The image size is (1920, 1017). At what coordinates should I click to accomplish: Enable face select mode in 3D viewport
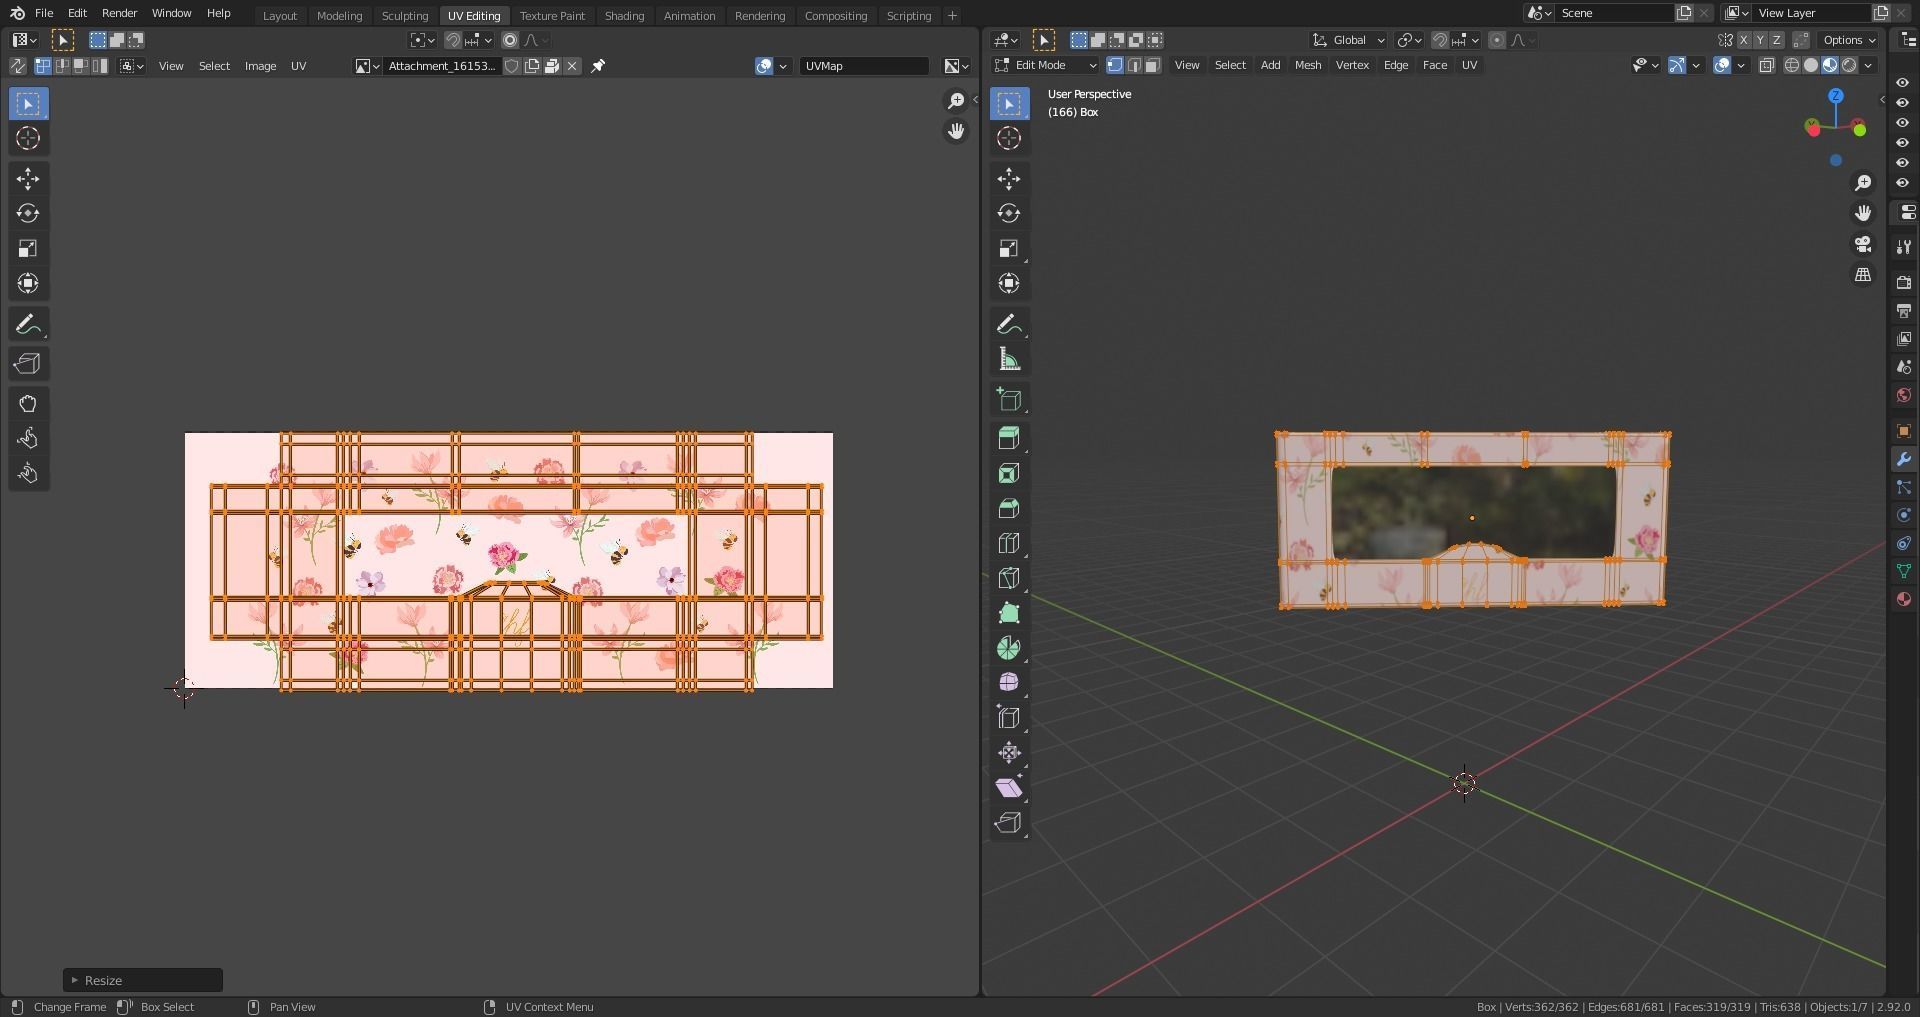(x=1153, y=65)
